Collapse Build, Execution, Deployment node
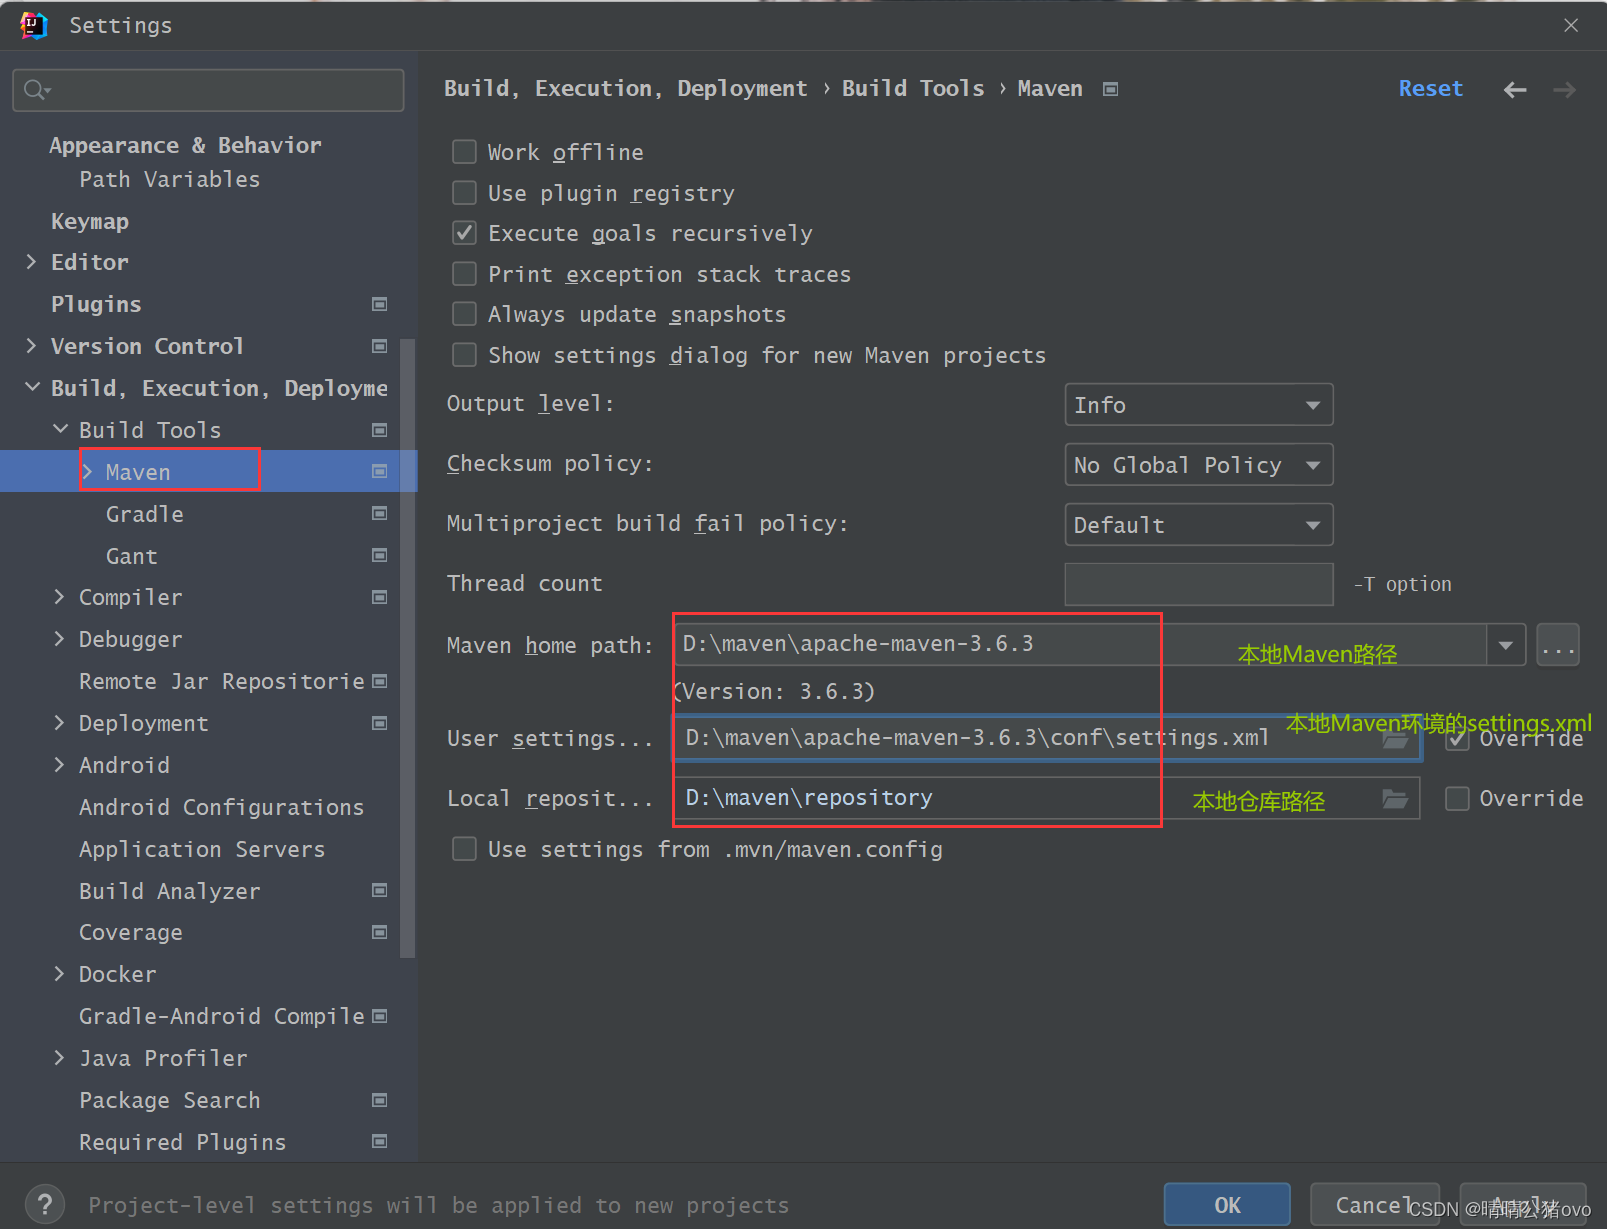Screen dimensions: 1607x1229 point(32,387)
